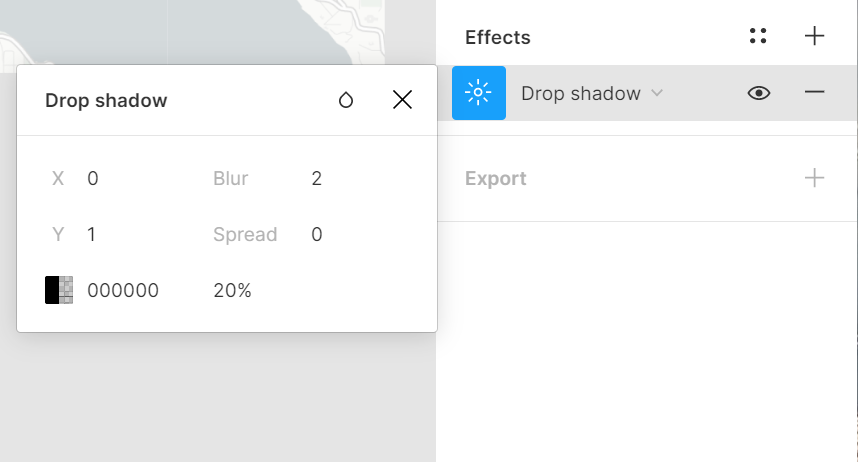Viewport: 858px width, 462px height.
Task: Open effect settings sun icon
Action: point(479,93)
